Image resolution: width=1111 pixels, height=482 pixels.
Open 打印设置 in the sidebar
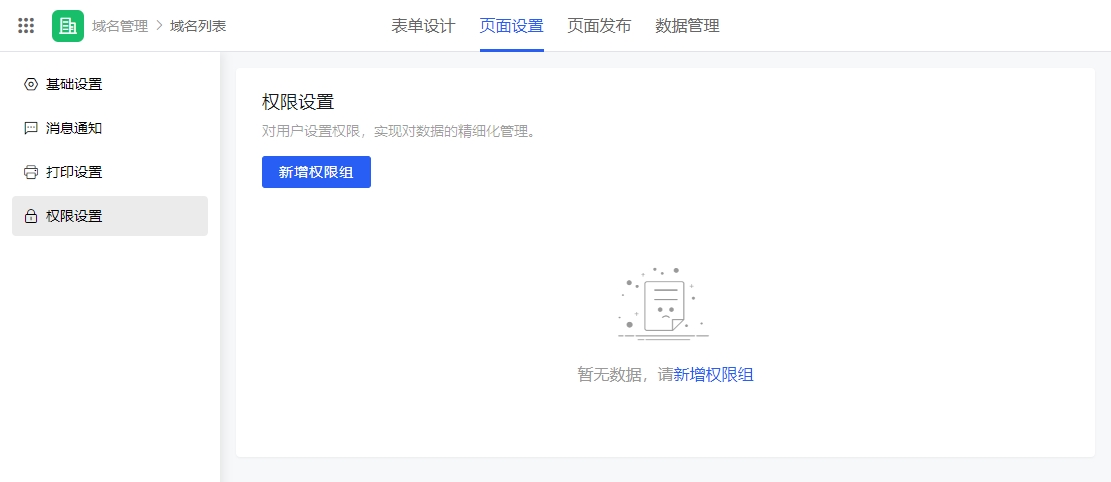[x=110, y=172]
